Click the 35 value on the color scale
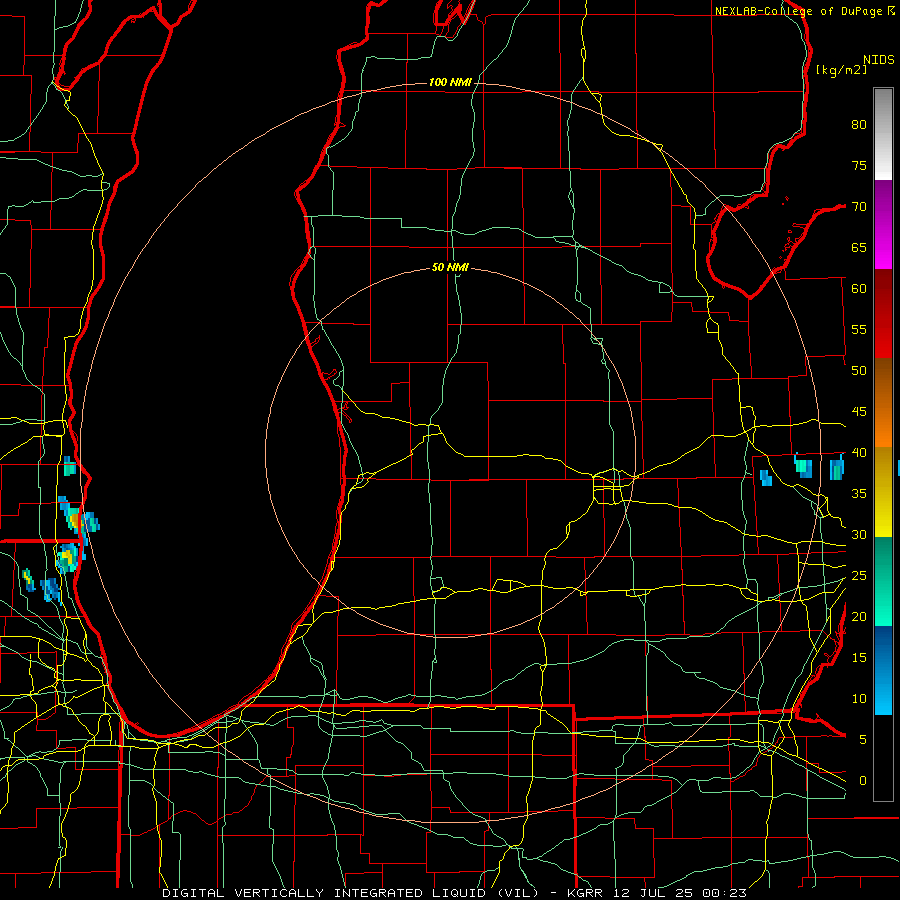 pyautogui.click(x=859, y=494)
